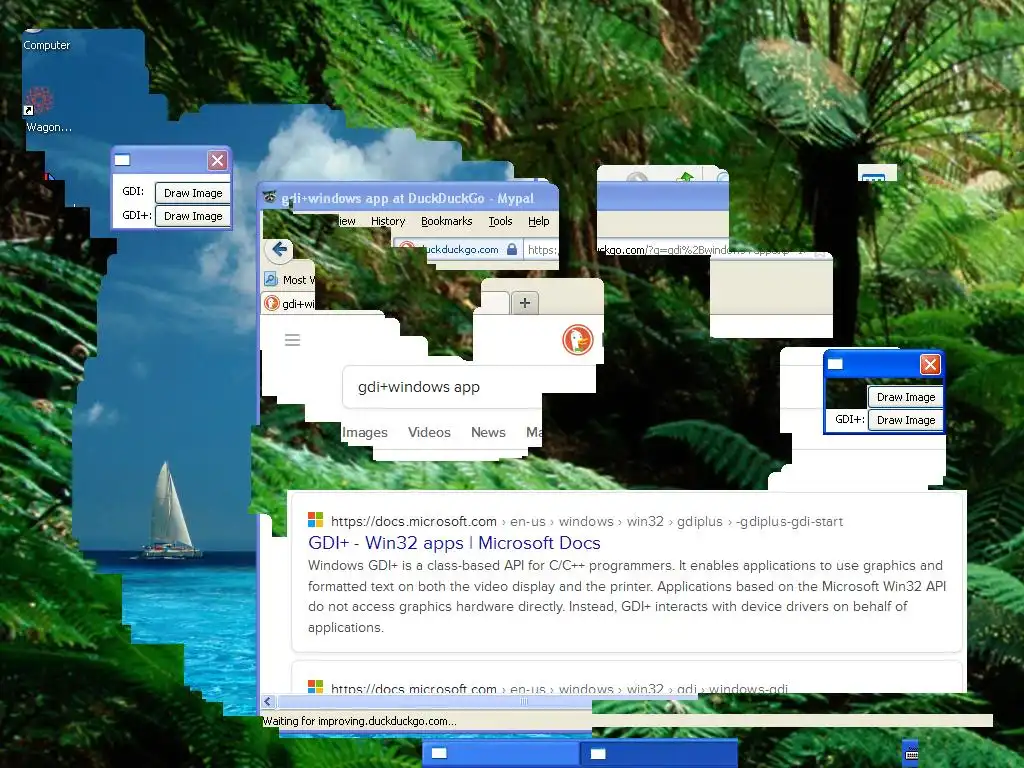Open the DuckDuckGo hamburger menu

coord(293,340)
